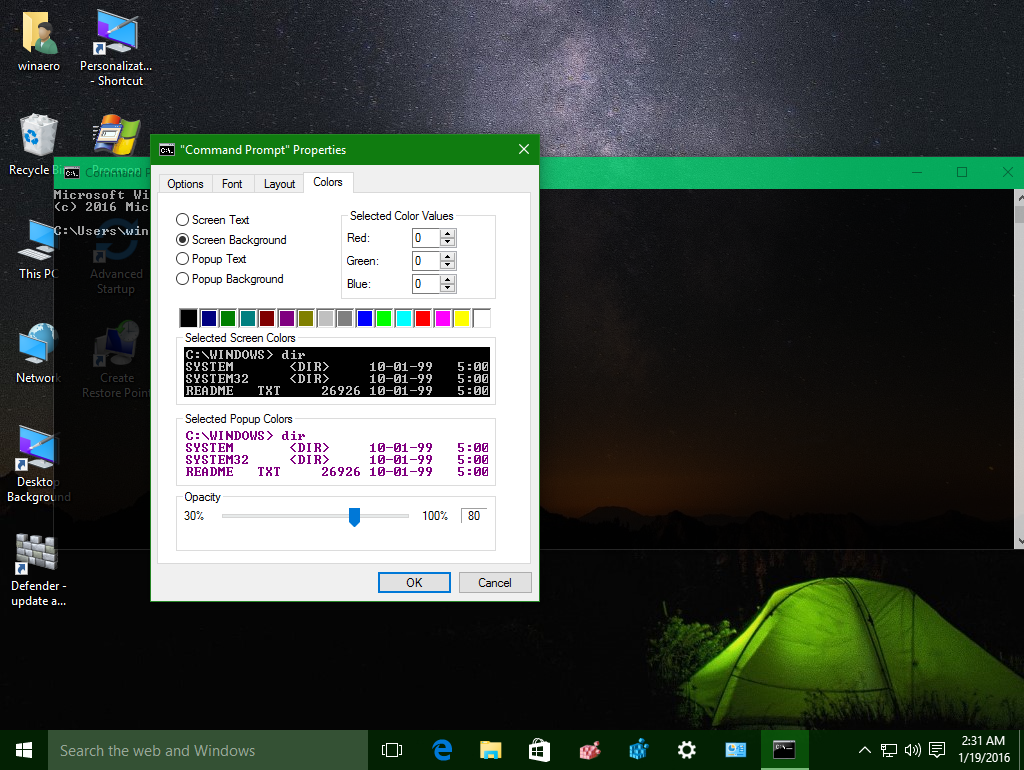The width and height of the screenshot is (1024, 770).
Task: Open Microsoft Edge from the taskbar
Action: point(440,749)
